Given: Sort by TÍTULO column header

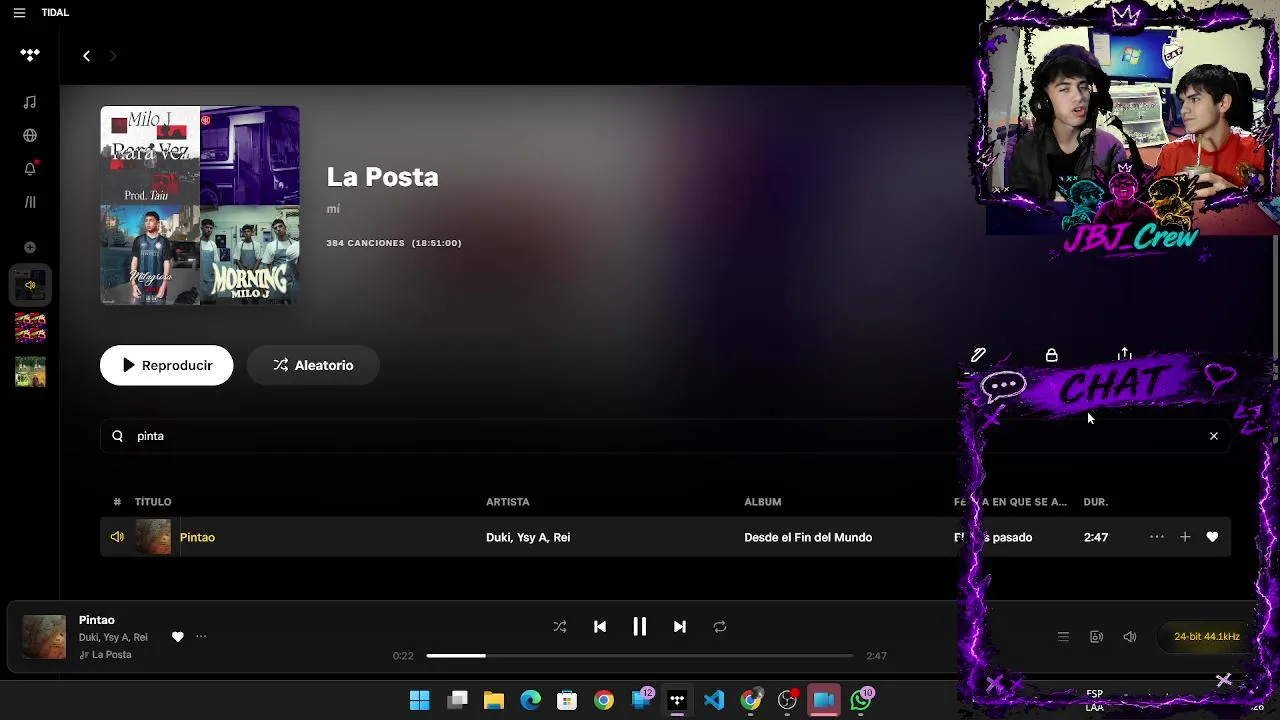Looking at the screenshot, I should point(153,502).
